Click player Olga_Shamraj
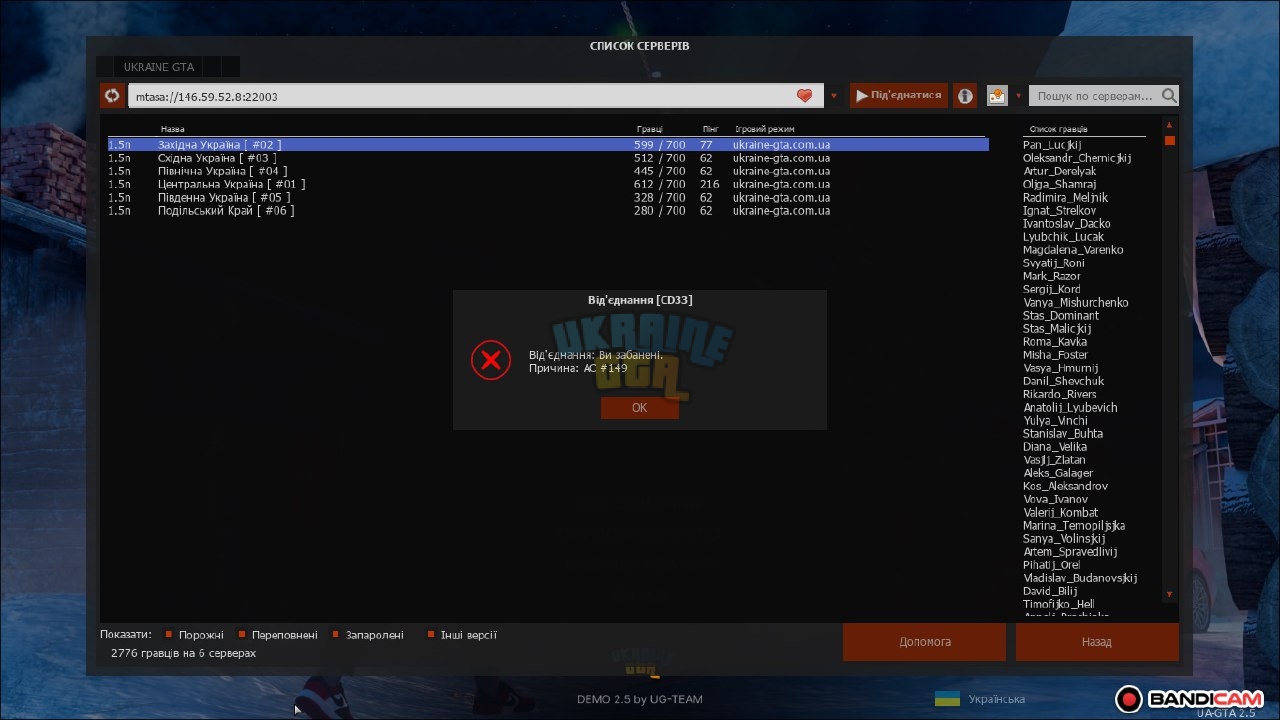 (x=1059, y=184)
